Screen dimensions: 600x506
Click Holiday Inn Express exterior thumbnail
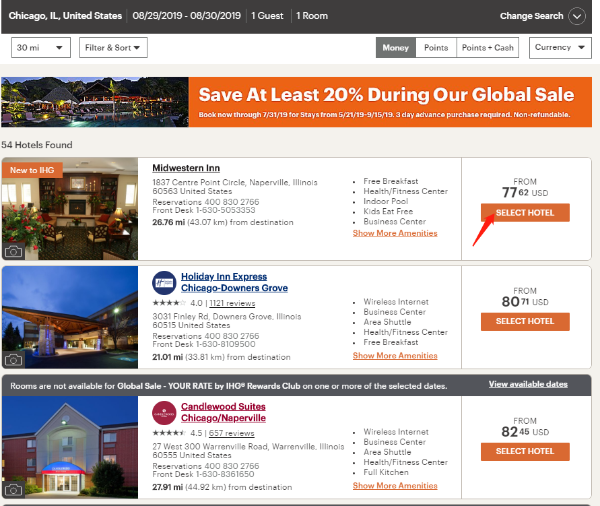tap(70, 317)
